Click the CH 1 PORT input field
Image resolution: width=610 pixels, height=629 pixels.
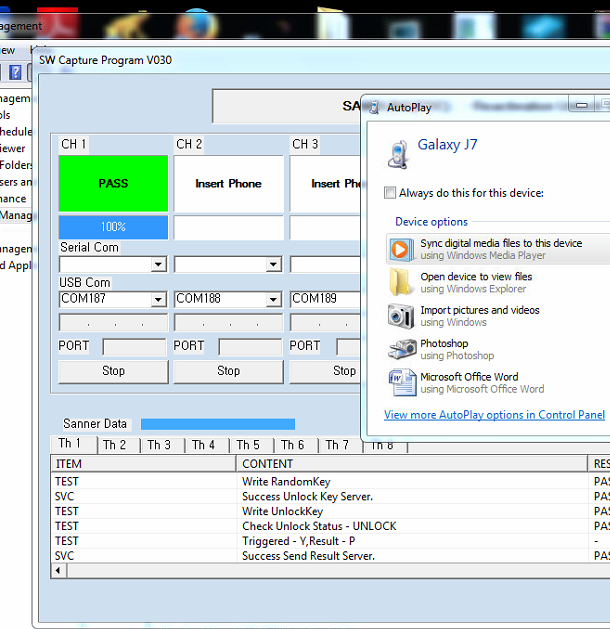click(x=134, y=347)
